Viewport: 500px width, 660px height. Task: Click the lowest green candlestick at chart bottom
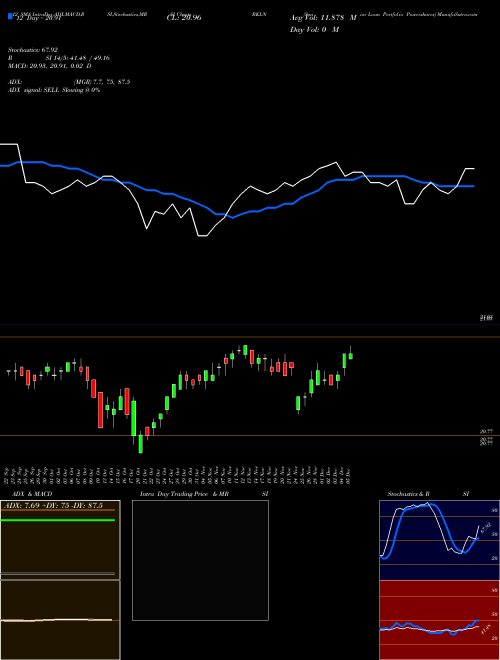141,444
